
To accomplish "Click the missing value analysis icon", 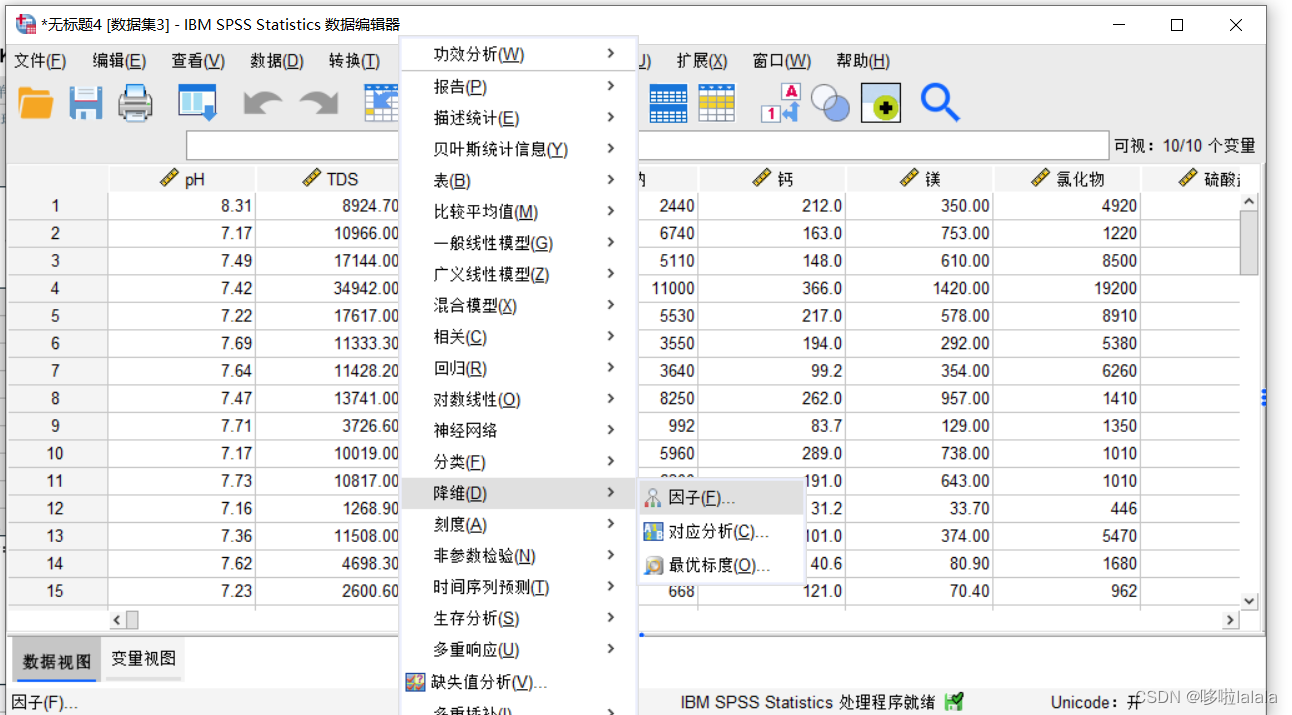I will pyautogui.click(x=416, y=682).
